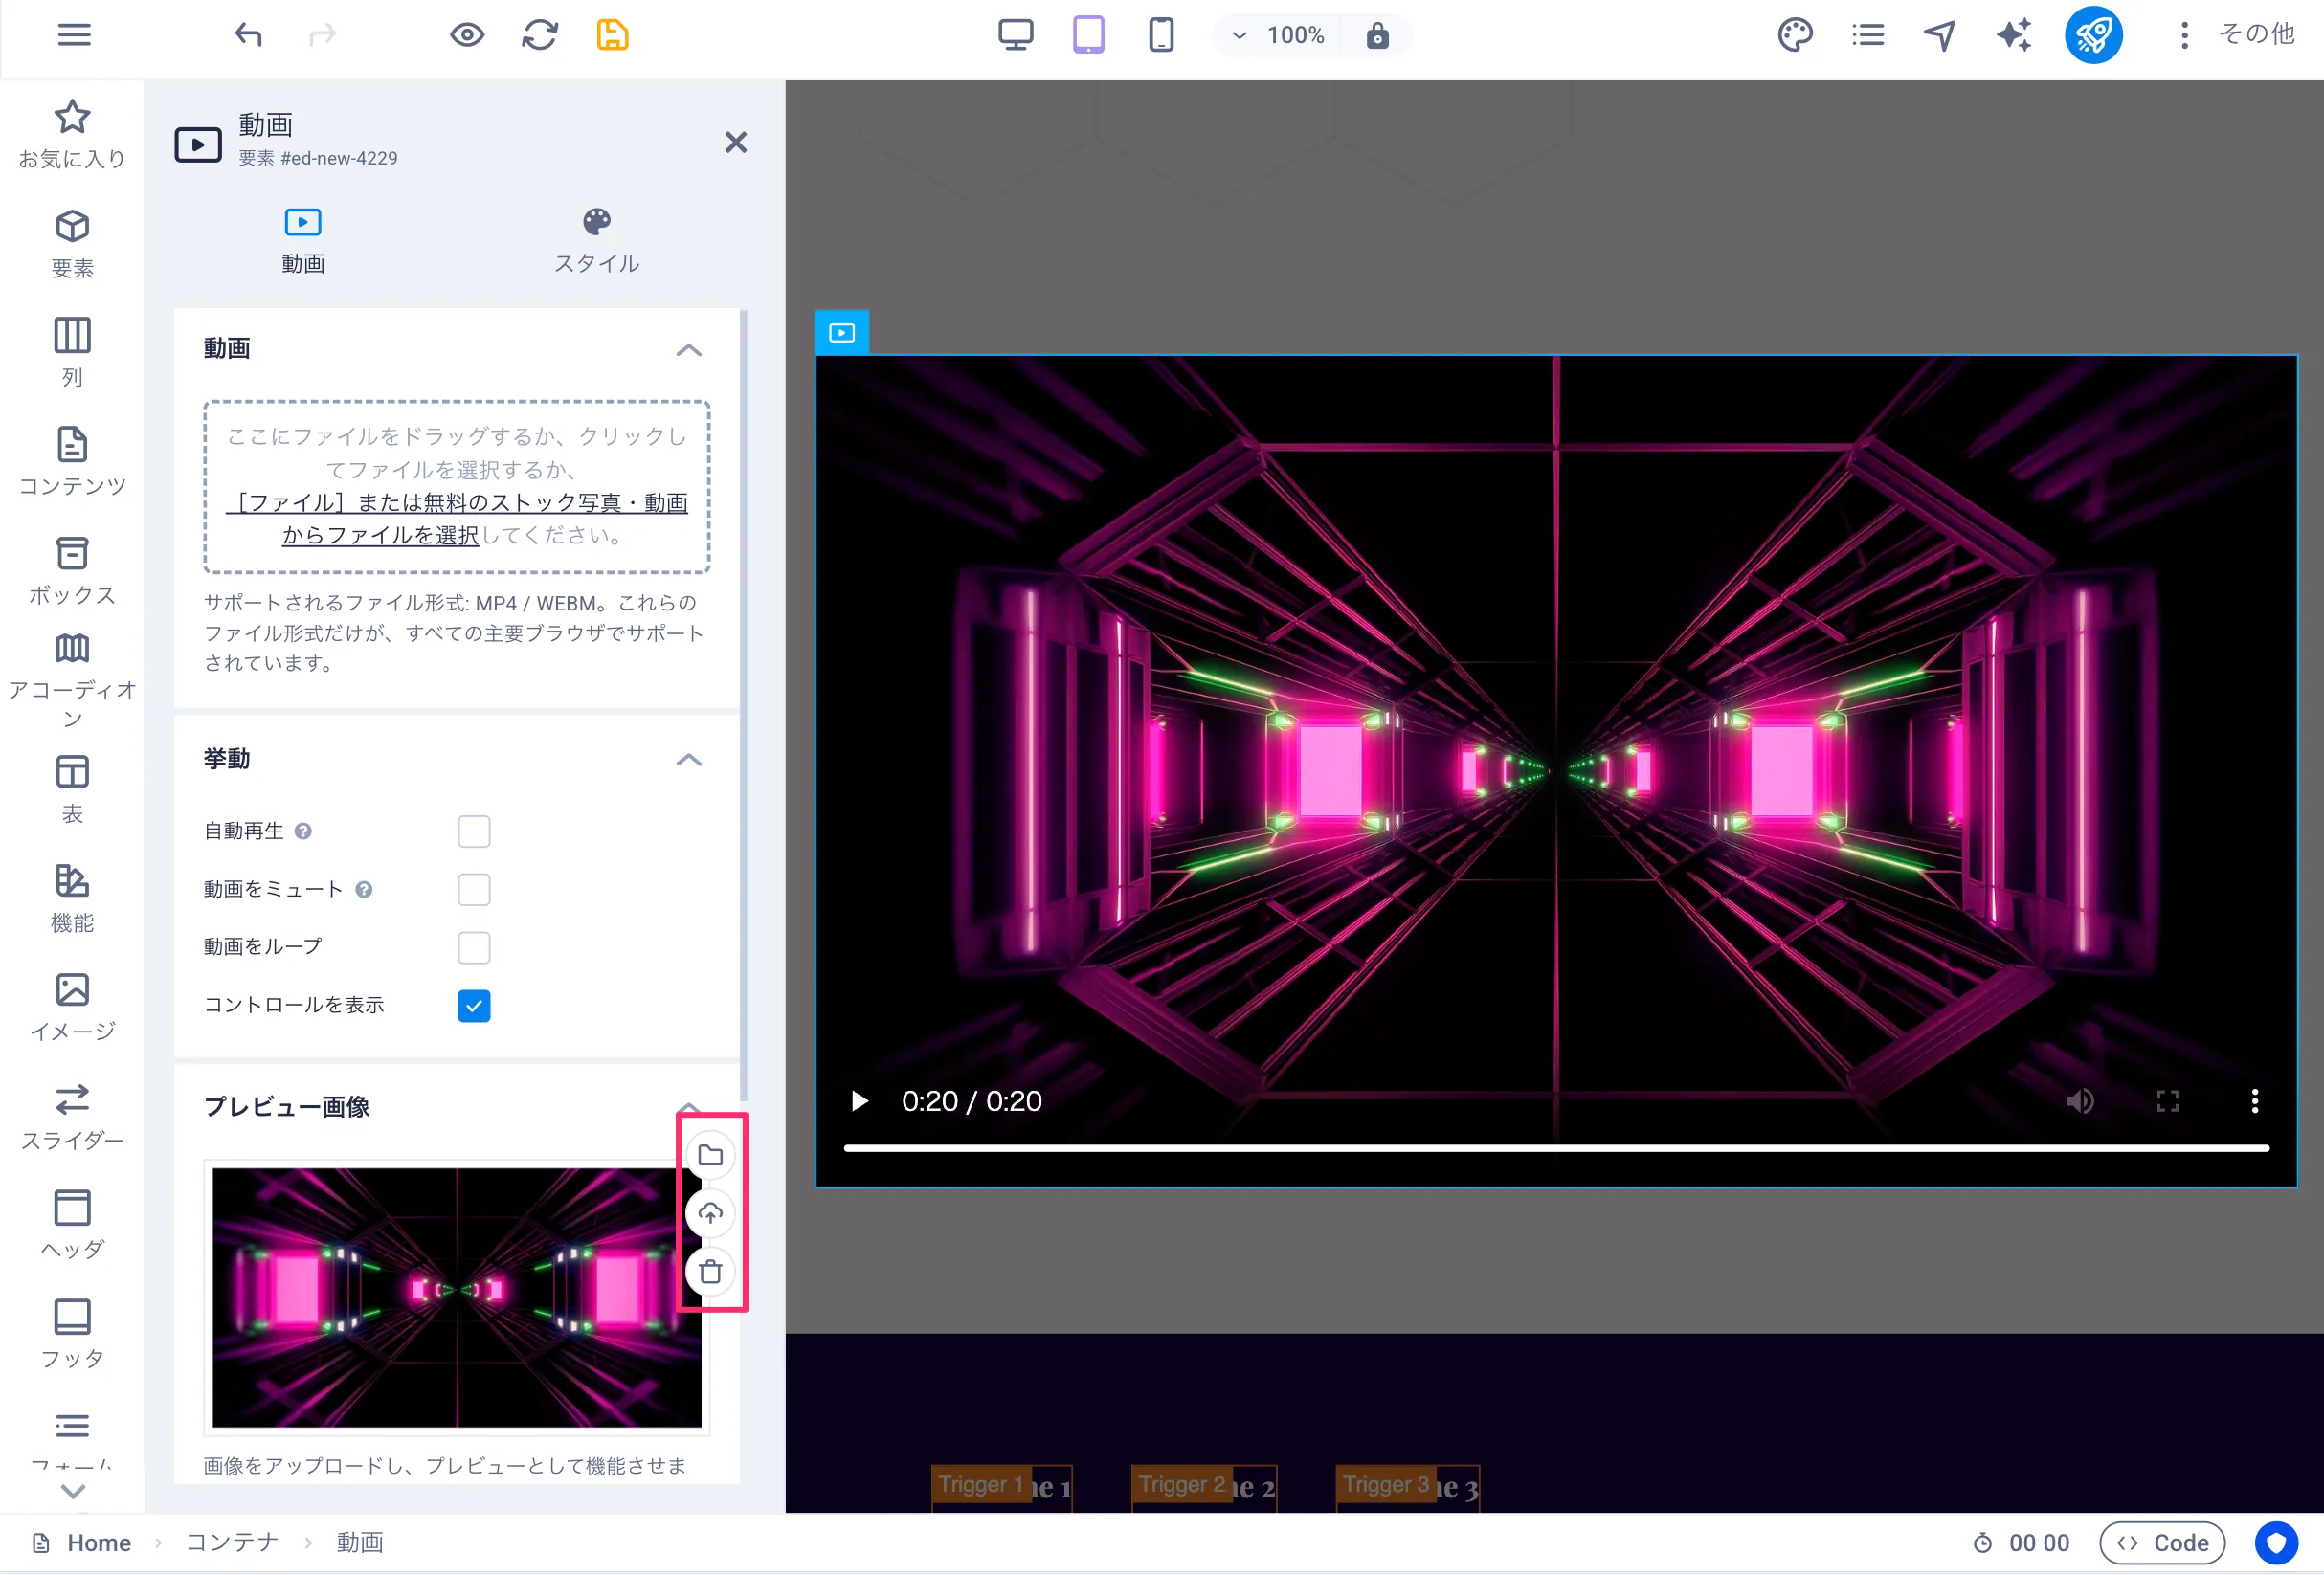The image size is (2324, 1575).
Task: Open the Code editor button
Action: coord(2161,1542)
